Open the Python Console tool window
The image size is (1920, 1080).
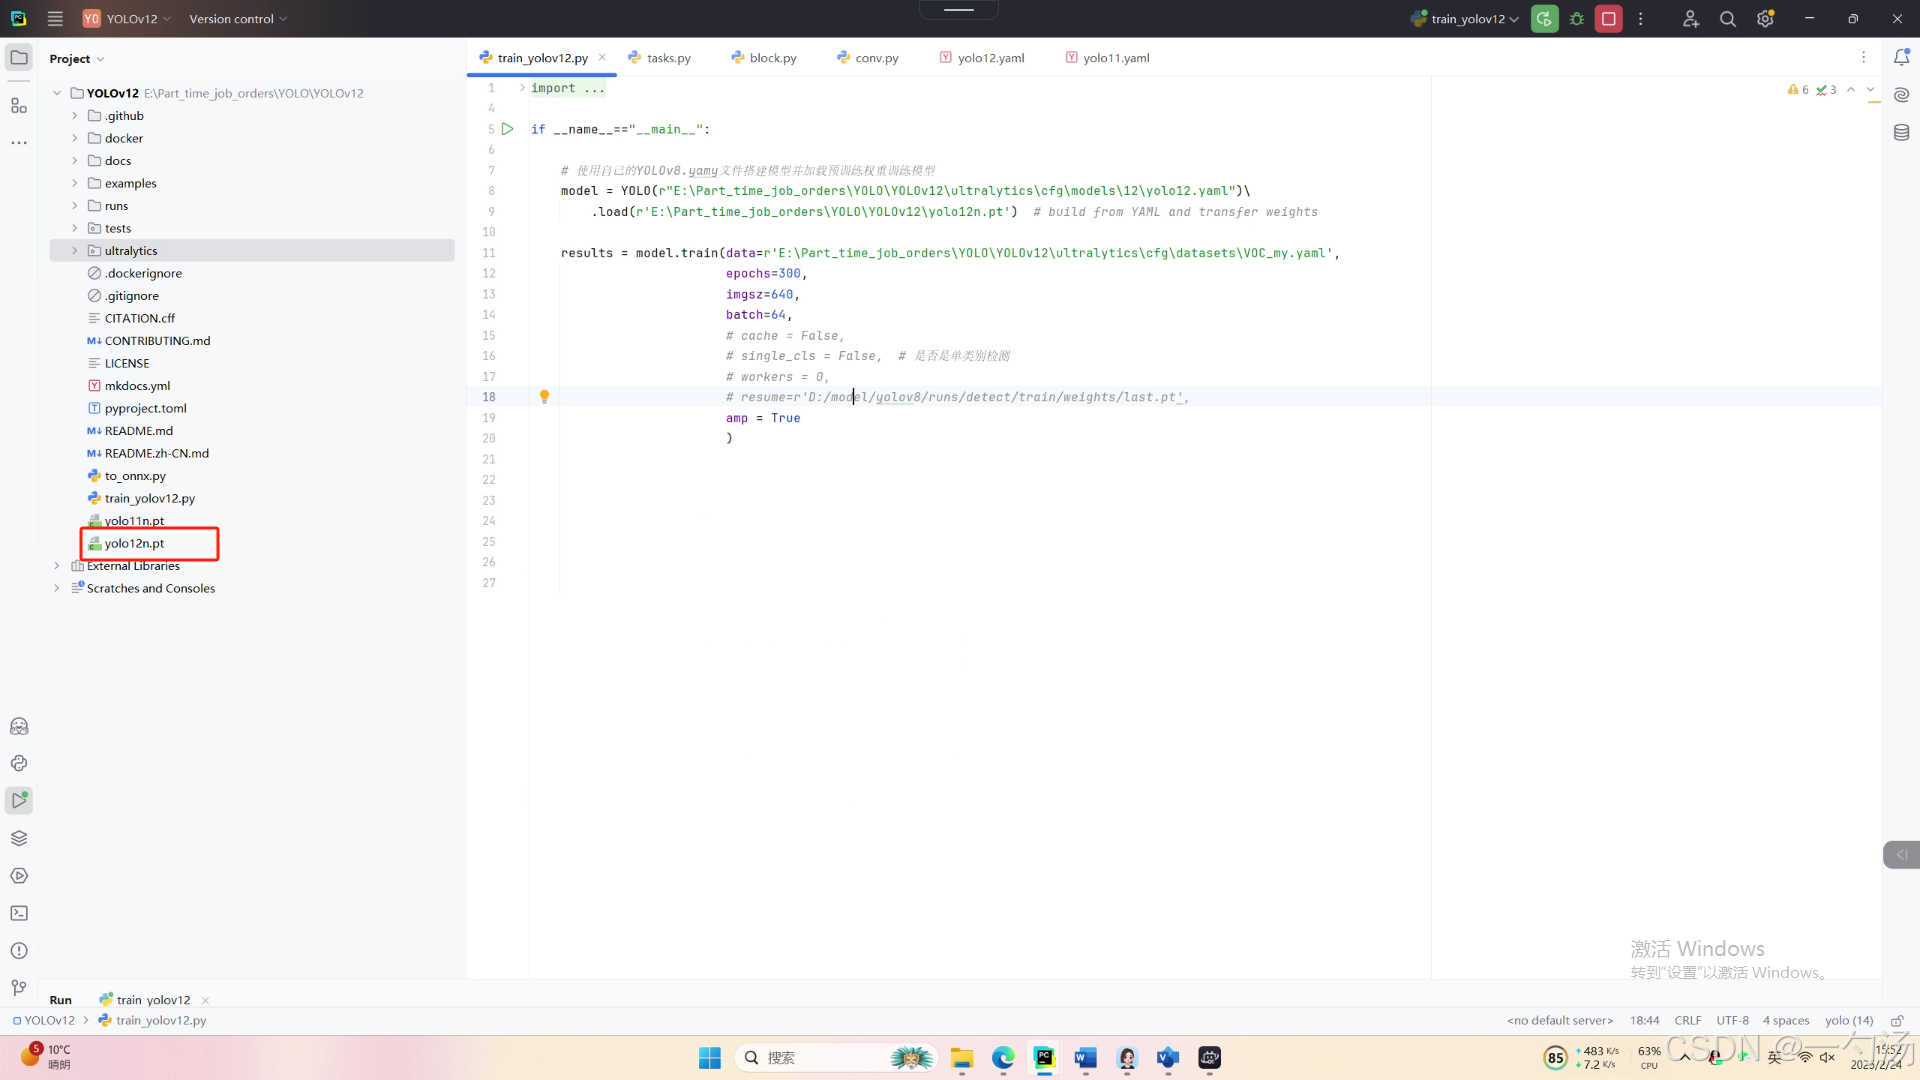19,763
